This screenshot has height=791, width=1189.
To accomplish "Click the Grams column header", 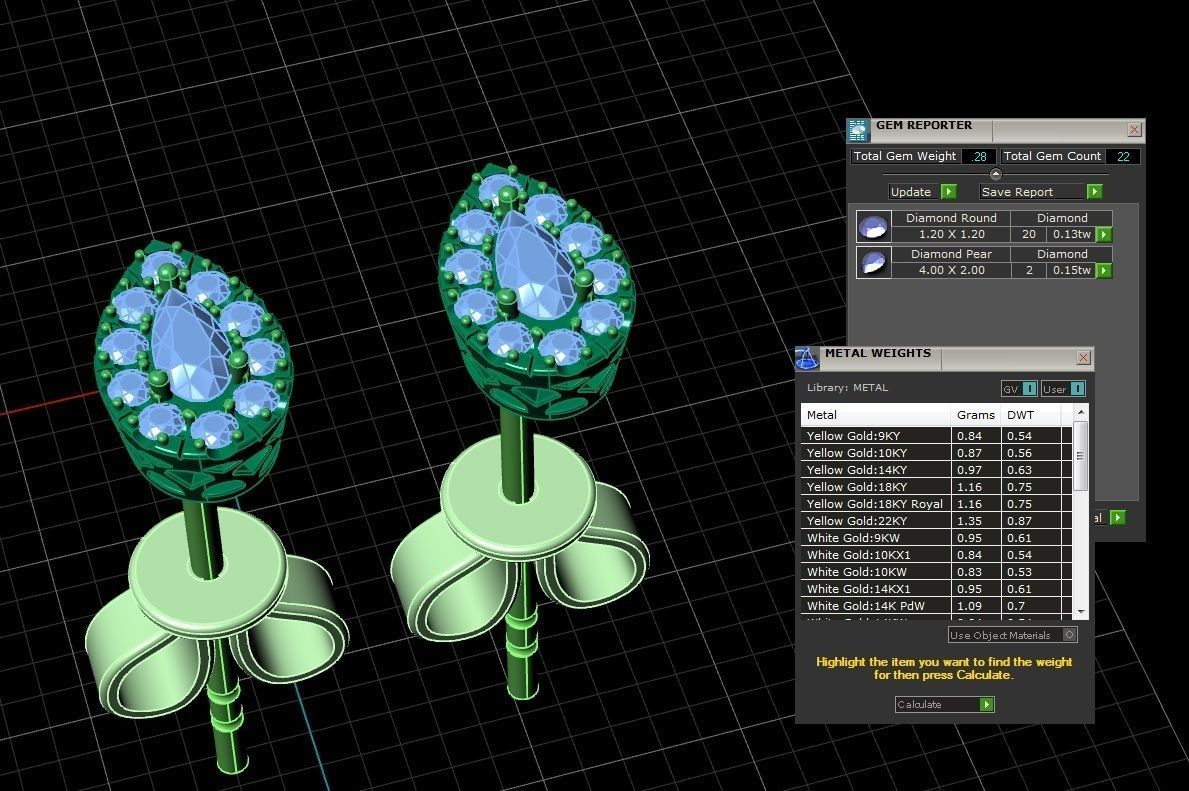I will coord(976,415).
